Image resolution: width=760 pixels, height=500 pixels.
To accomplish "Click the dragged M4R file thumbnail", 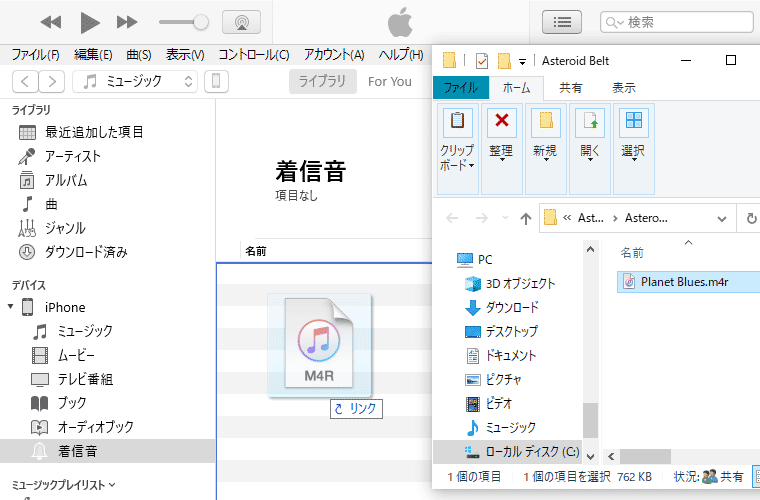I will (319, 345).
